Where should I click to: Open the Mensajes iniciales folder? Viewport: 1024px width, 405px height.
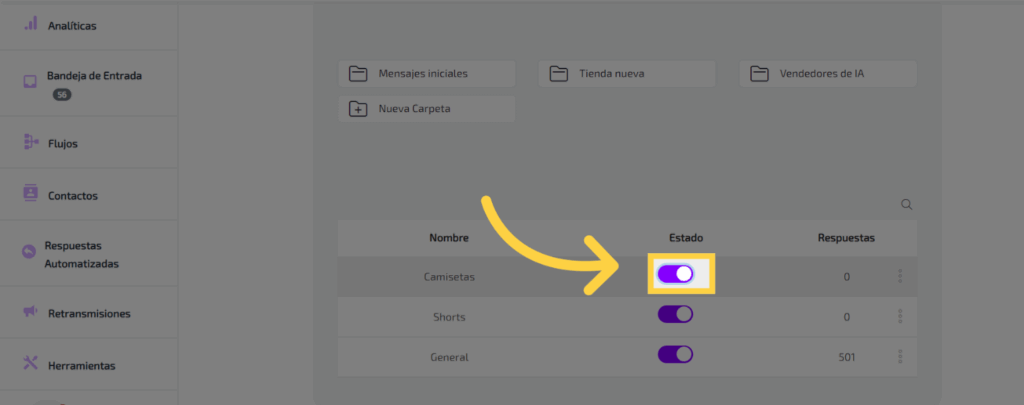pos(426,74)
